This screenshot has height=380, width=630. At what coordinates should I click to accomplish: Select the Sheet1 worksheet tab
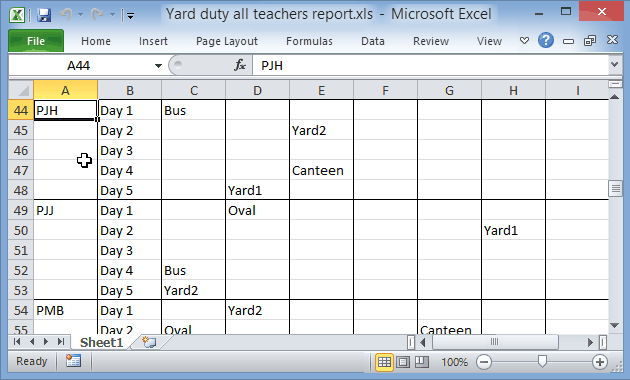(x=101, y=342)
